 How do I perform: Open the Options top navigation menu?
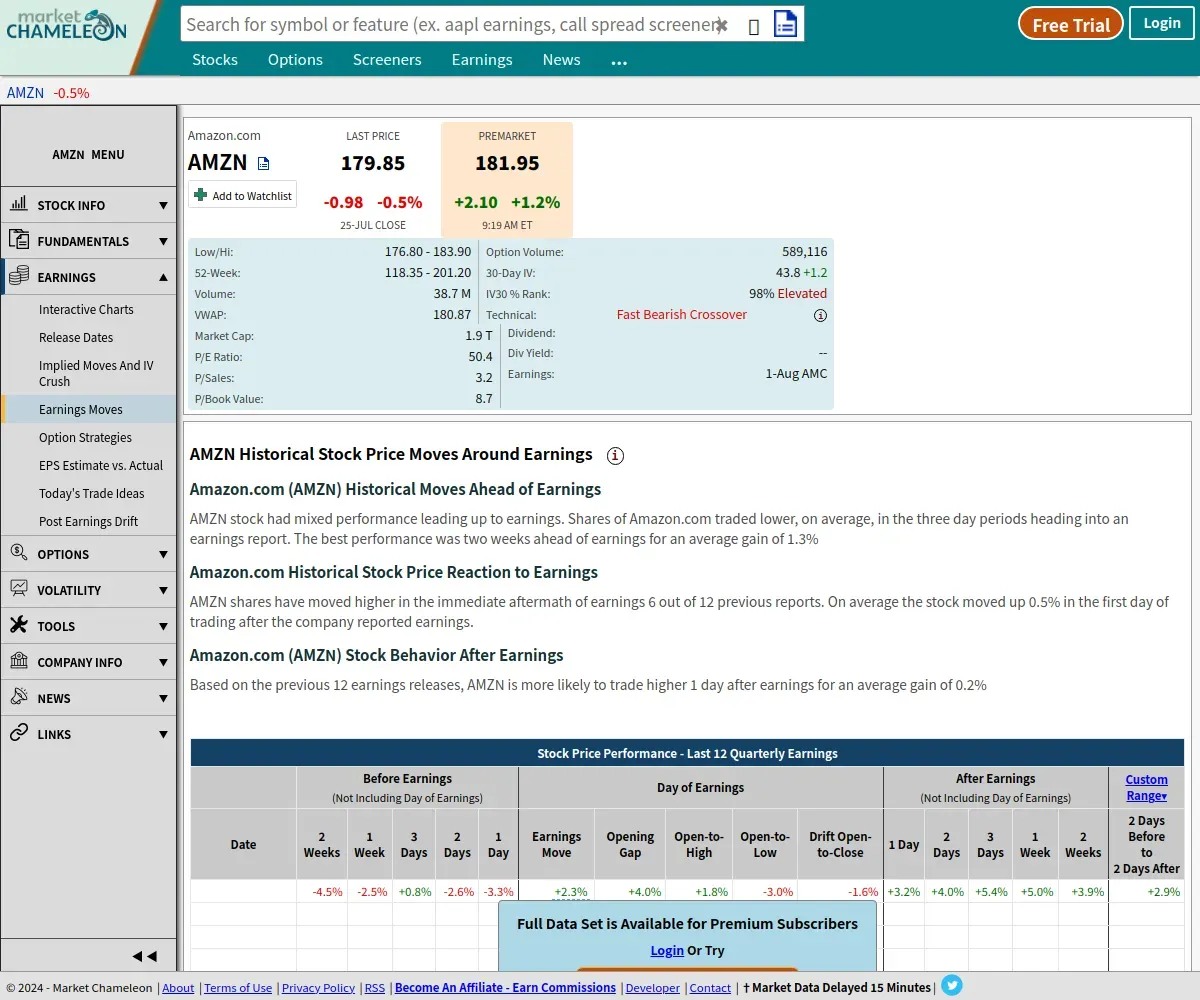[295, 60]
